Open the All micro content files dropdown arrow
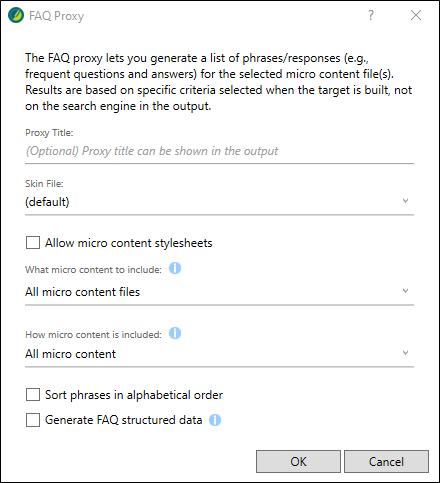Image resolution: width=440 pixels, height=483 pixels. pyautogui.click(x=405, y=291)
